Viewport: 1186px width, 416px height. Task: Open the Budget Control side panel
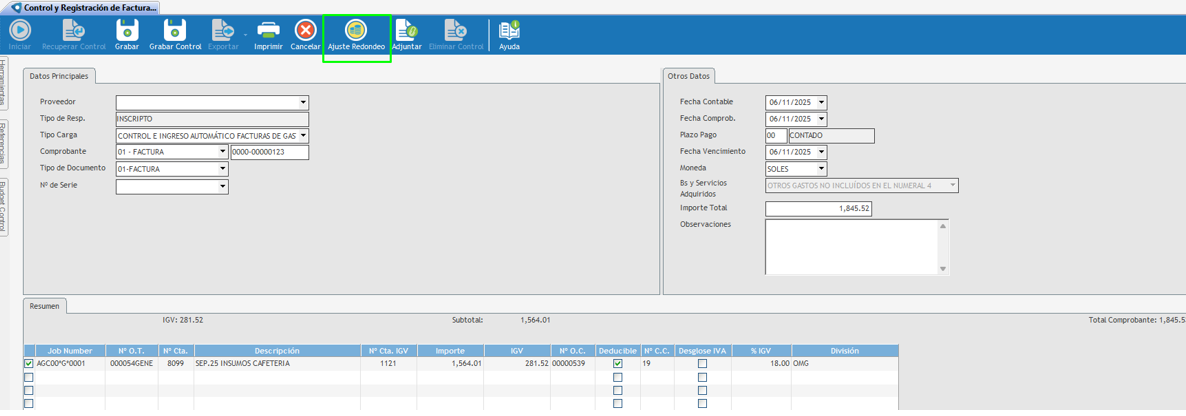tap(4, 206)
